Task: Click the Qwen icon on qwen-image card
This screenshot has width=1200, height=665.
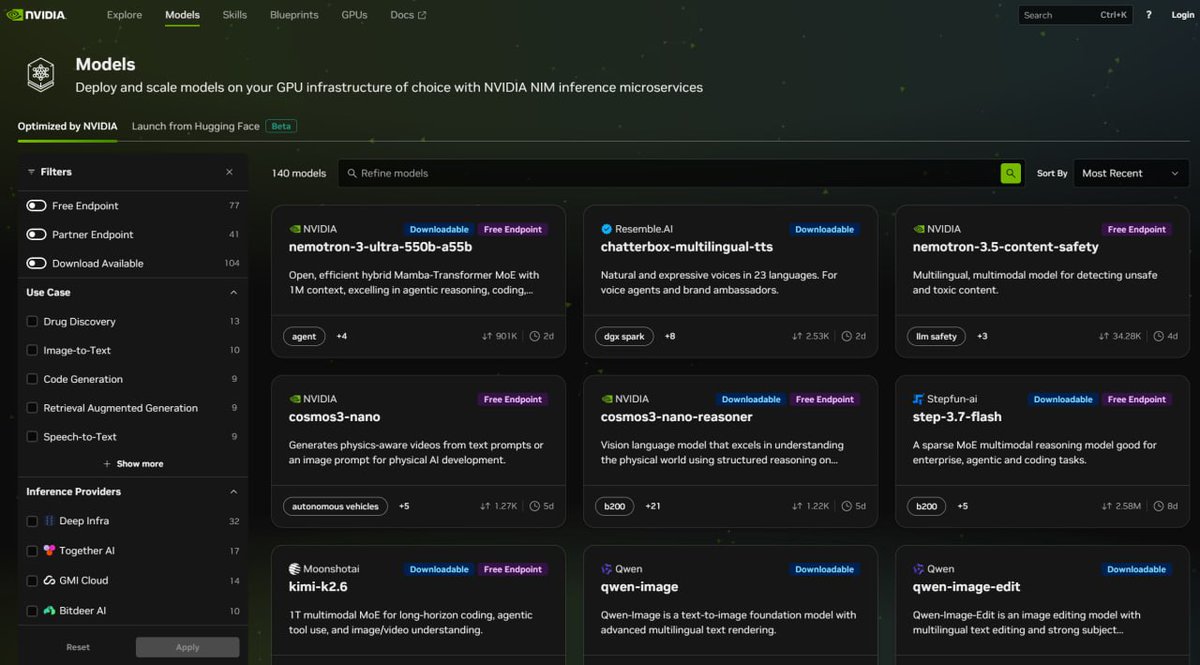Action: pos(606,569)
